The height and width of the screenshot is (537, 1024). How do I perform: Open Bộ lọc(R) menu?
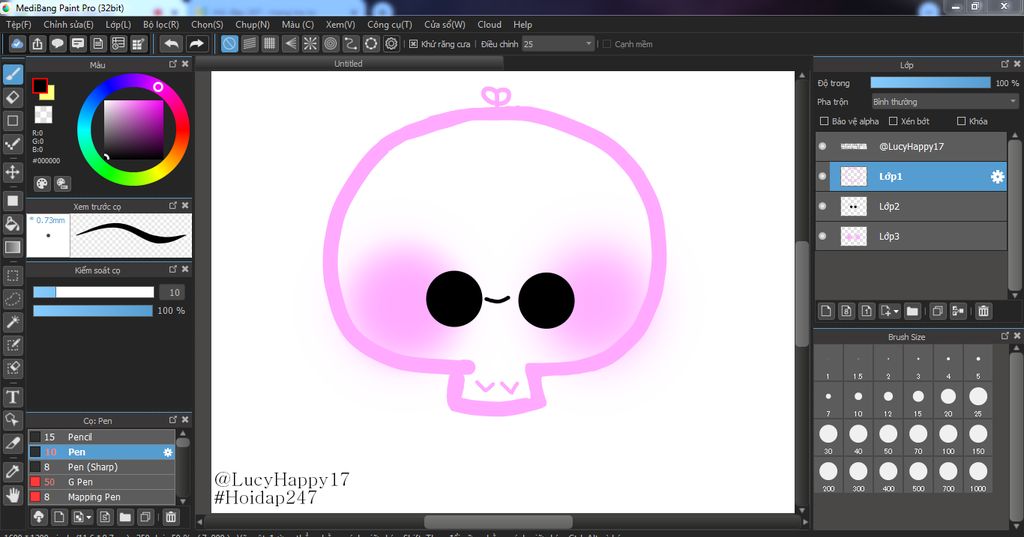click(161, 24)
